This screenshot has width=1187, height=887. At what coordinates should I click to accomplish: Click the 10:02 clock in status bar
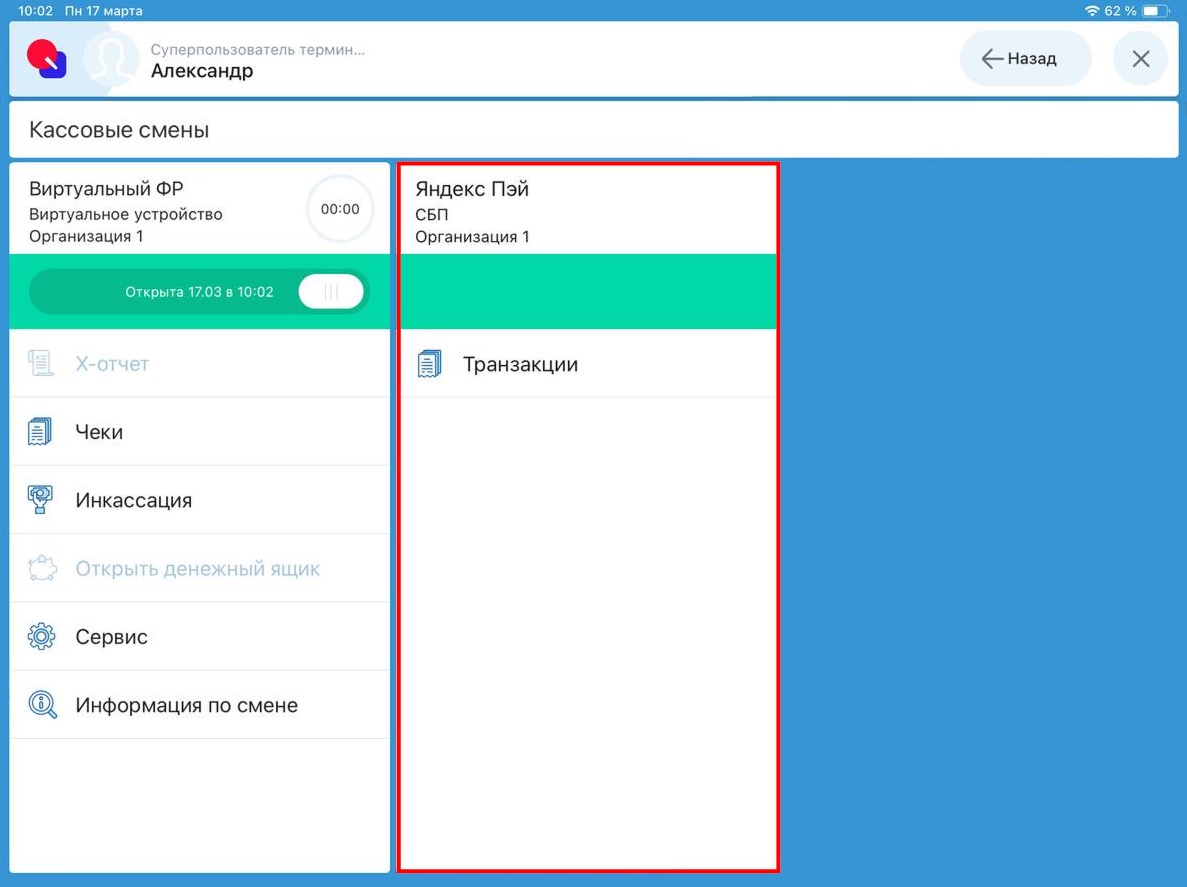tap(36, 11)
